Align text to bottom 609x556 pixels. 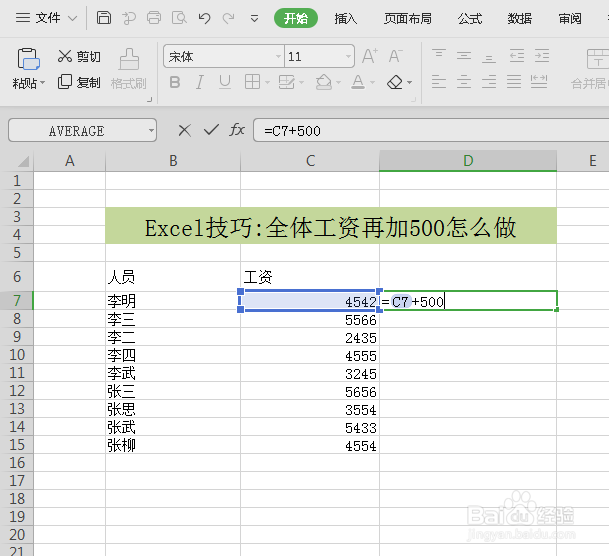pyautogui.click(x=489, y=56)
